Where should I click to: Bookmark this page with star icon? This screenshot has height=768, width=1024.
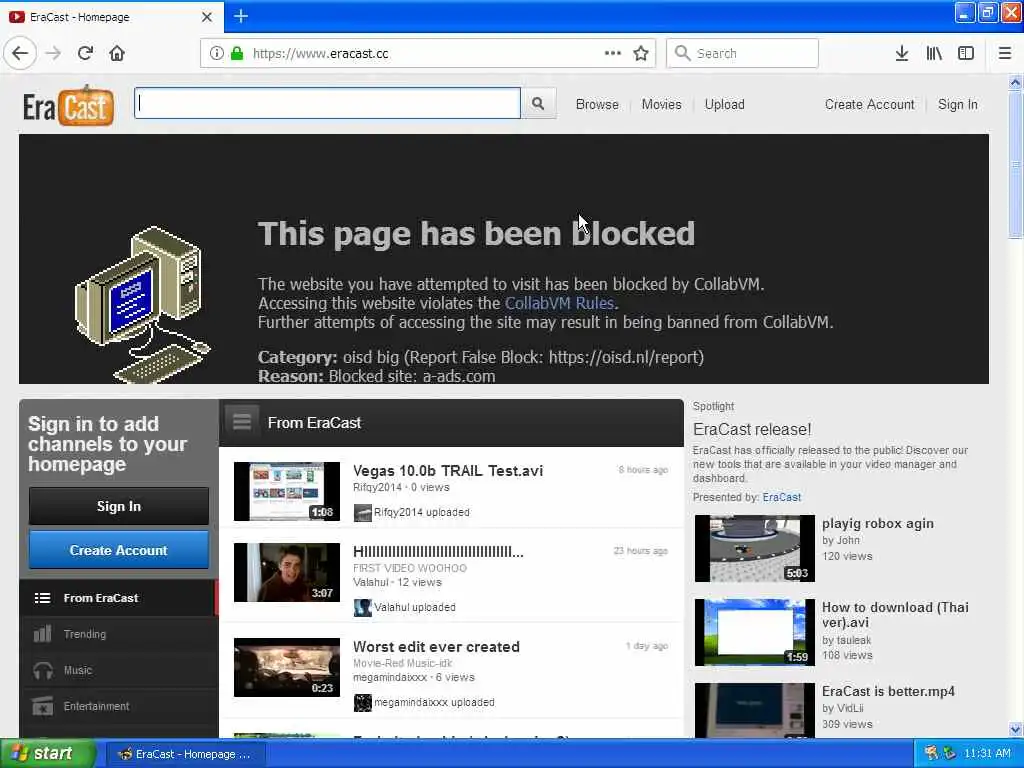pyautogui.click(x=641, y=53)
